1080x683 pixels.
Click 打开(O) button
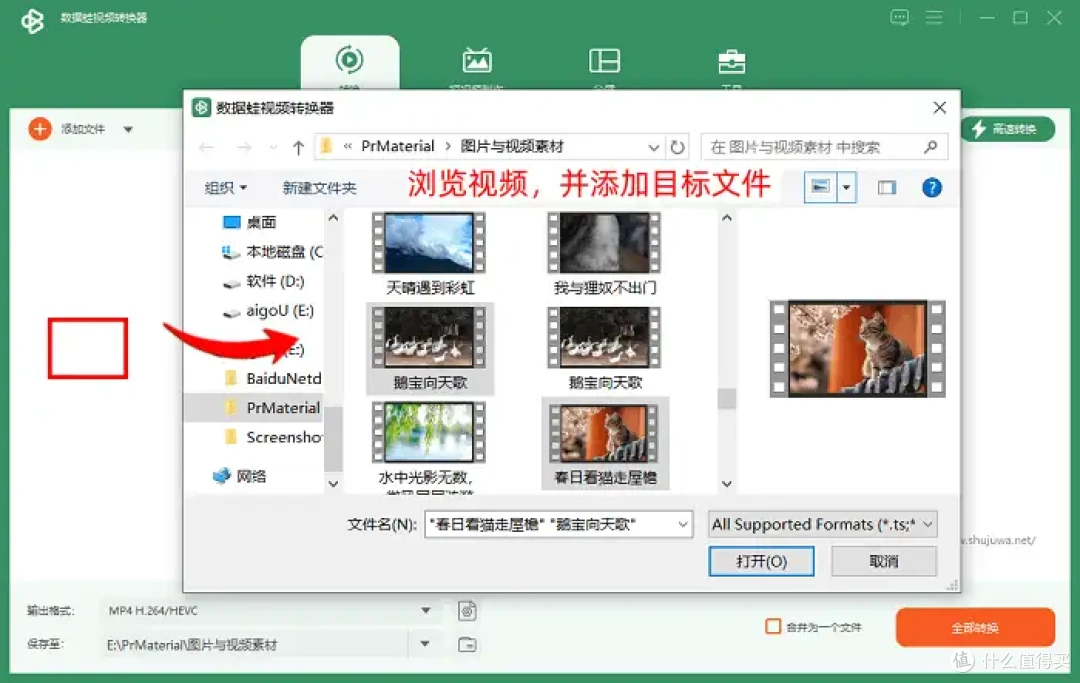761,561
